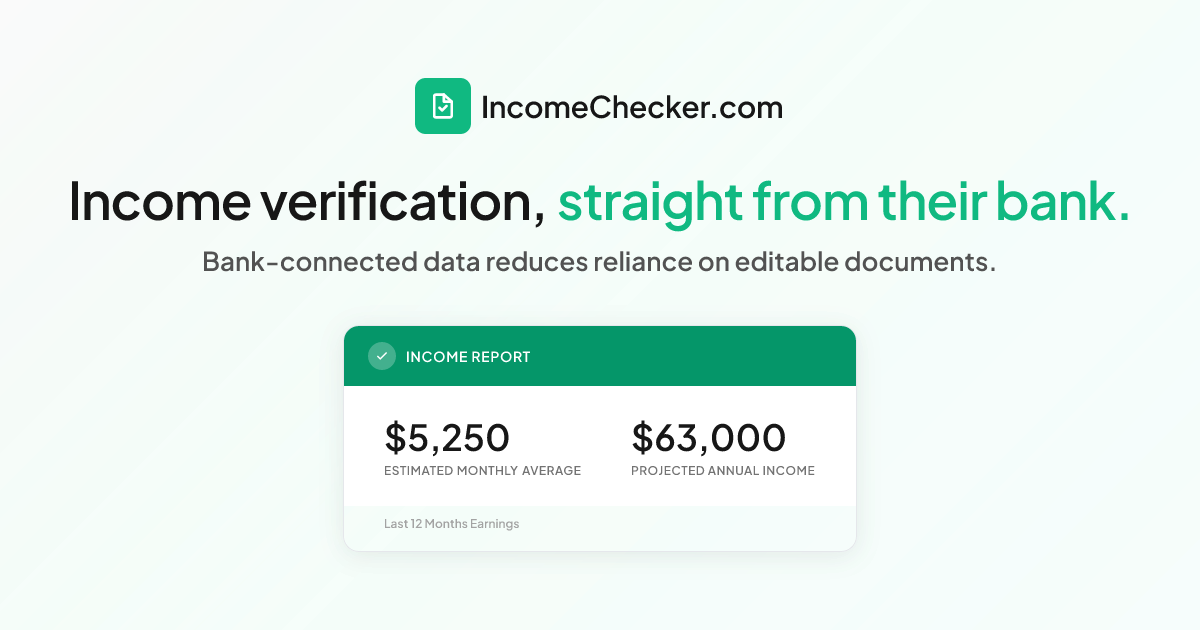Click the white gap between the two income amounts
The height and width of the screenshot is (630, 1200).
pos(570,440)
